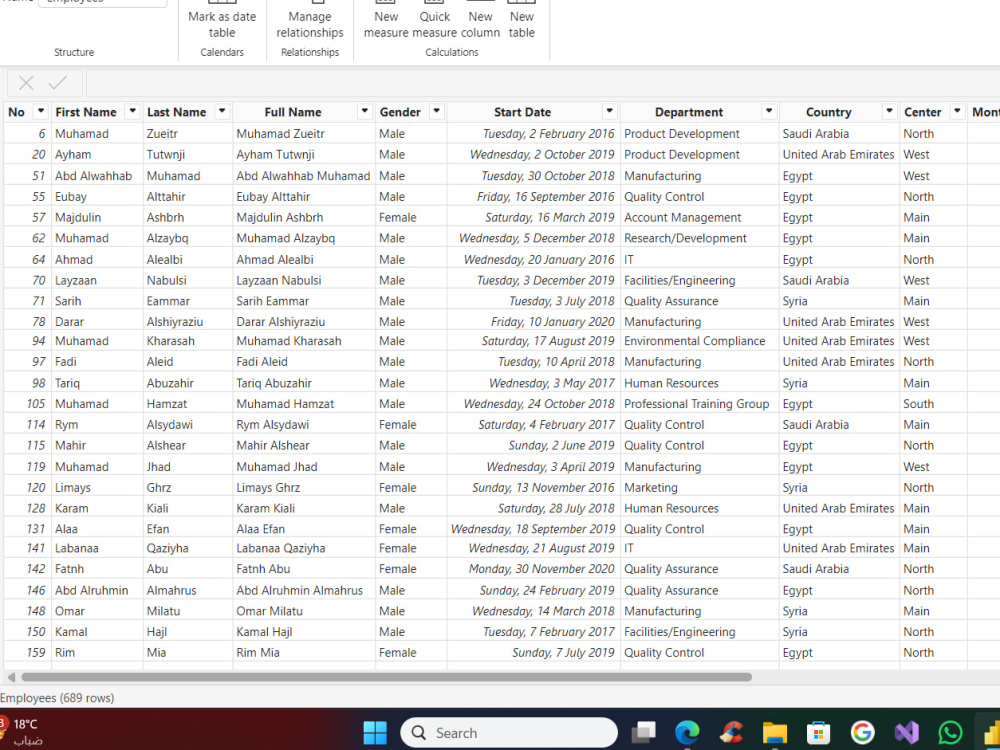Click inside the formula bar field
Viewport: 1000px width, 750px height.
tap(543, 84)
